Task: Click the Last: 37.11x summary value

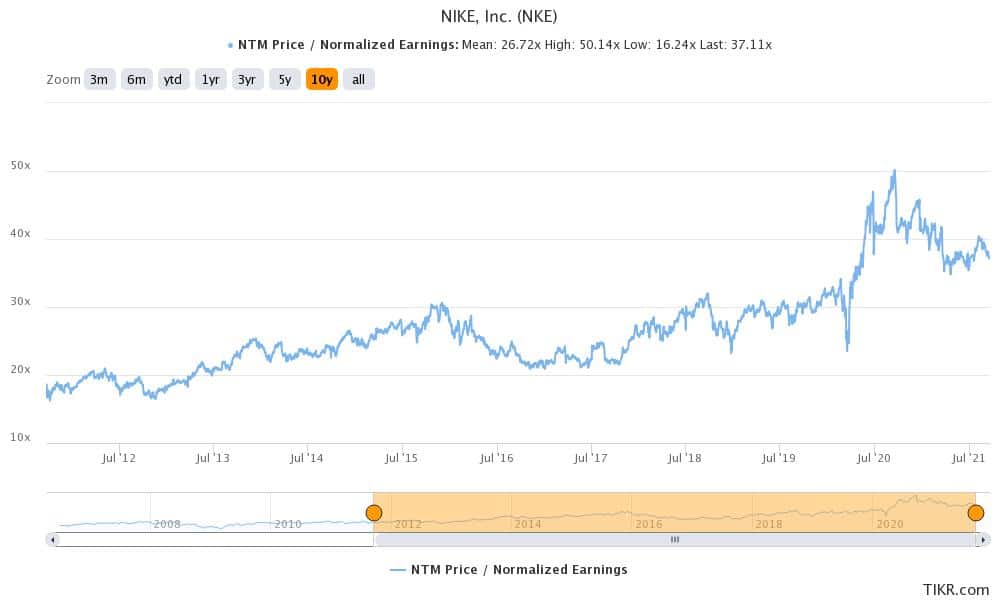Action: (x=736, y=45)
